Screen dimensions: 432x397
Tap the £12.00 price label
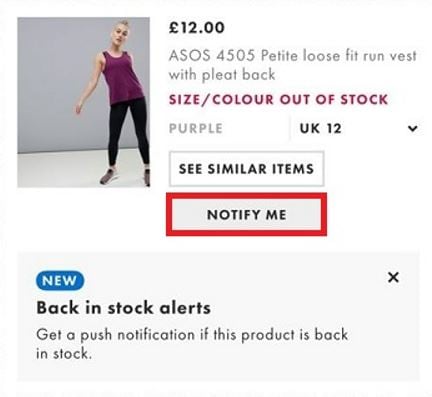(x=197, y=27)
